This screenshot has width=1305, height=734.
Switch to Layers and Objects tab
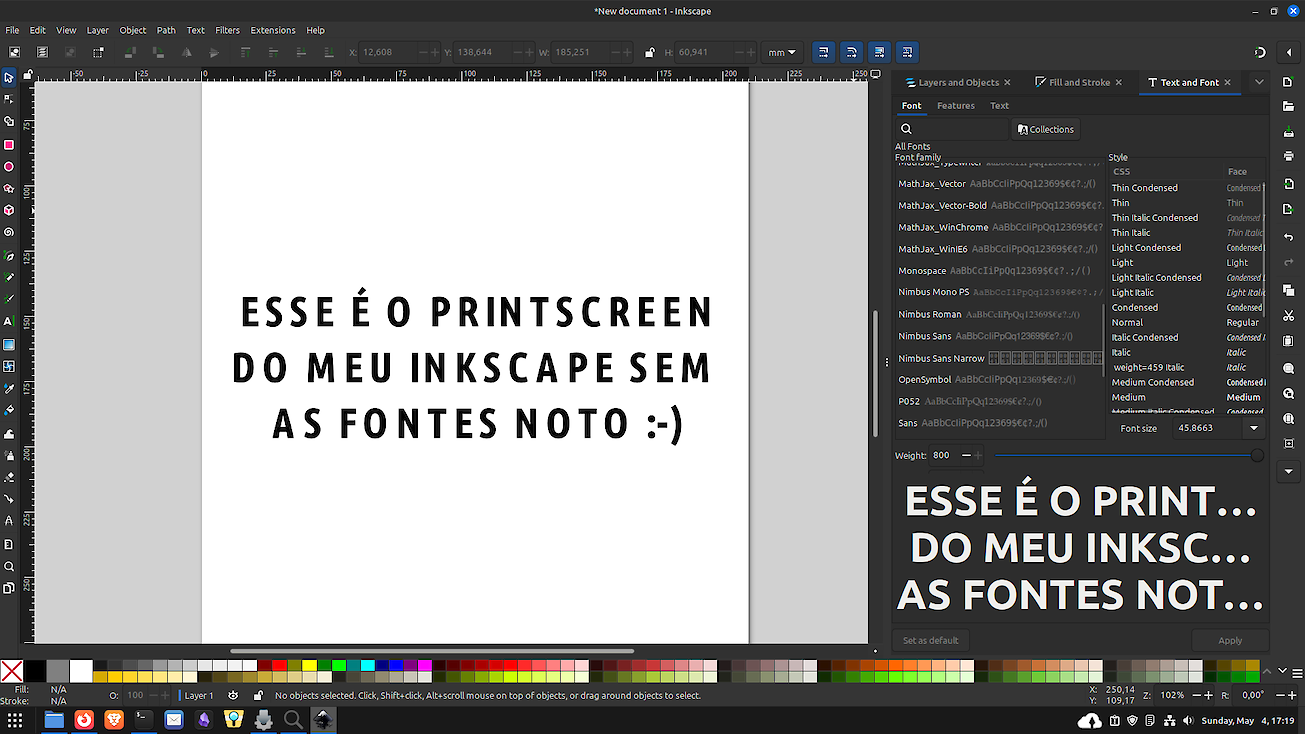coord(956,82)
